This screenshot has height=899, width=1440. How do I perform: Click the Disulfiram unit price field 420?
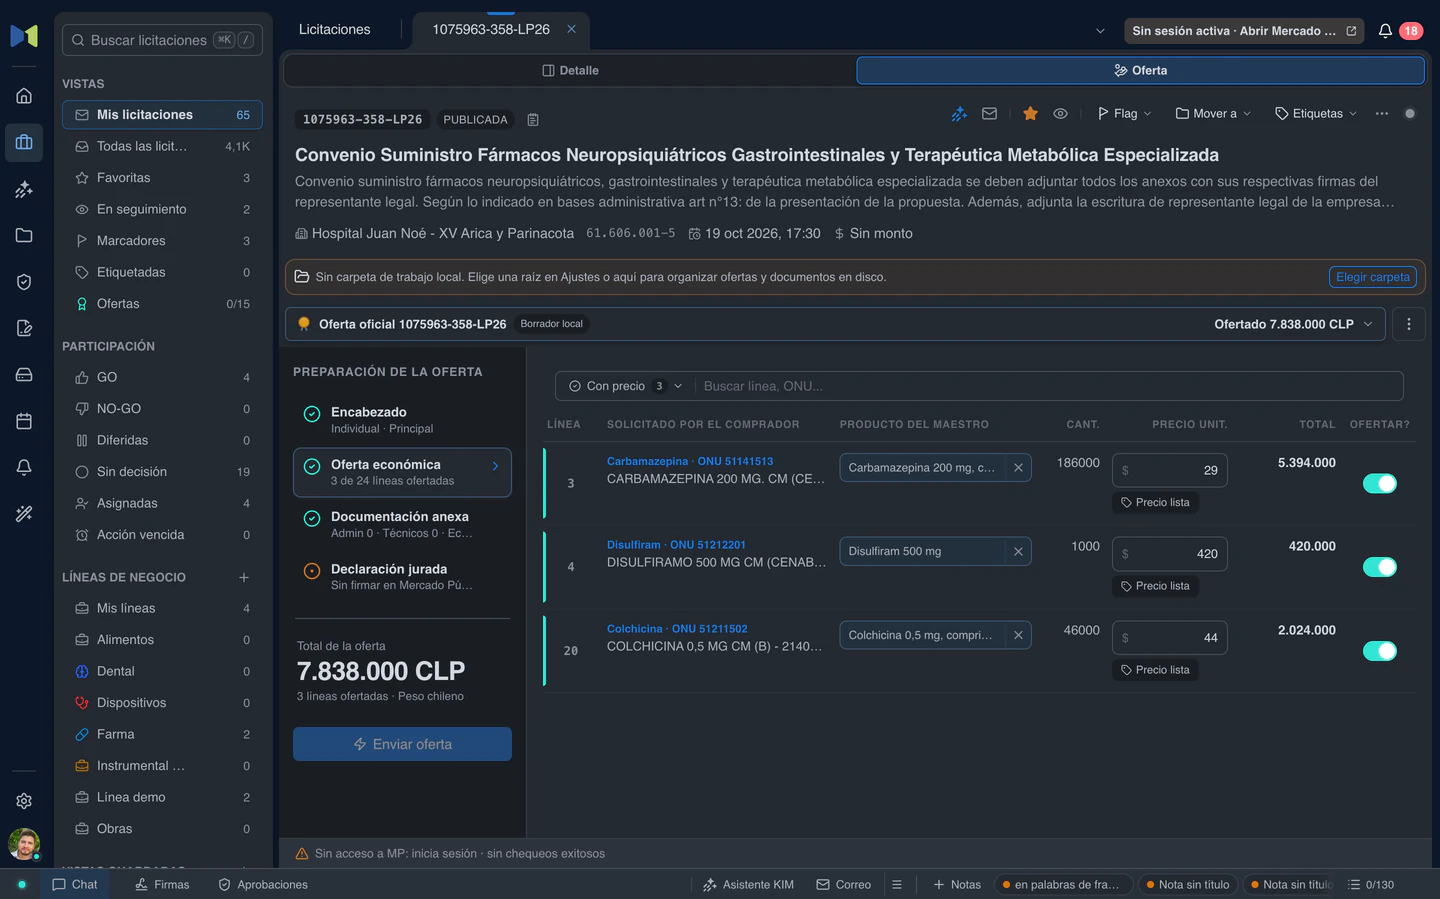coord(1169,554)
